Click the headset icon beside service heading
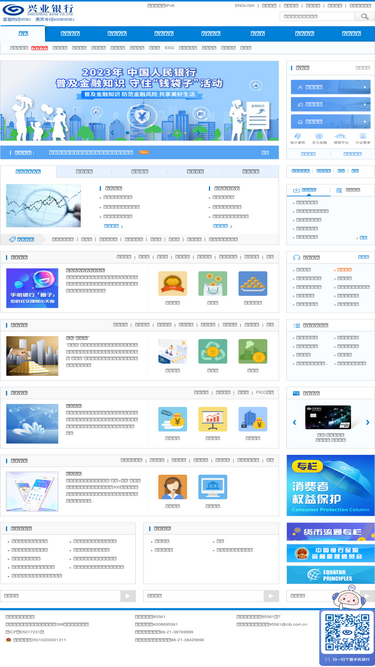The image size is (375, 667). pos(296,257)
